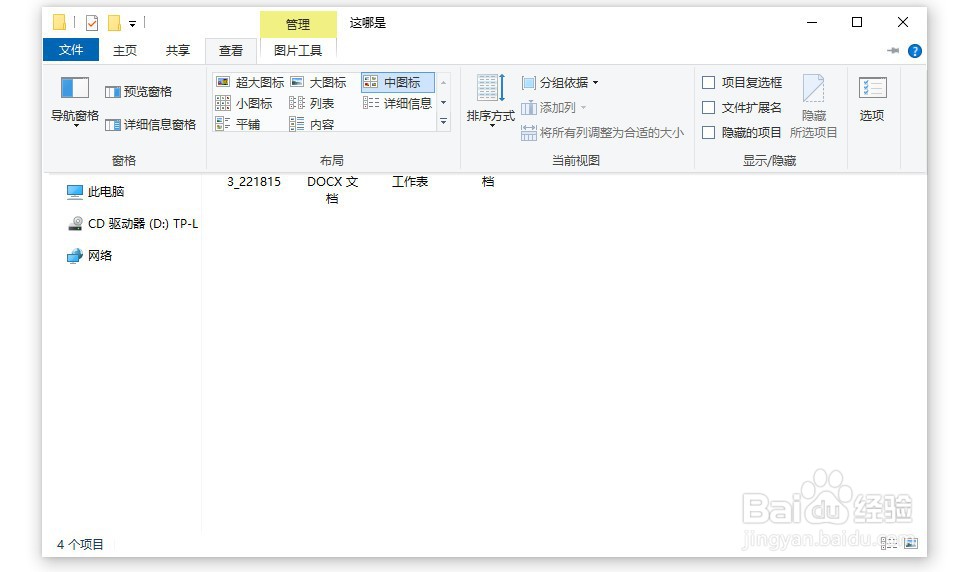
Task: Switch to the 共享 ribbon tab
Action: 178,51
